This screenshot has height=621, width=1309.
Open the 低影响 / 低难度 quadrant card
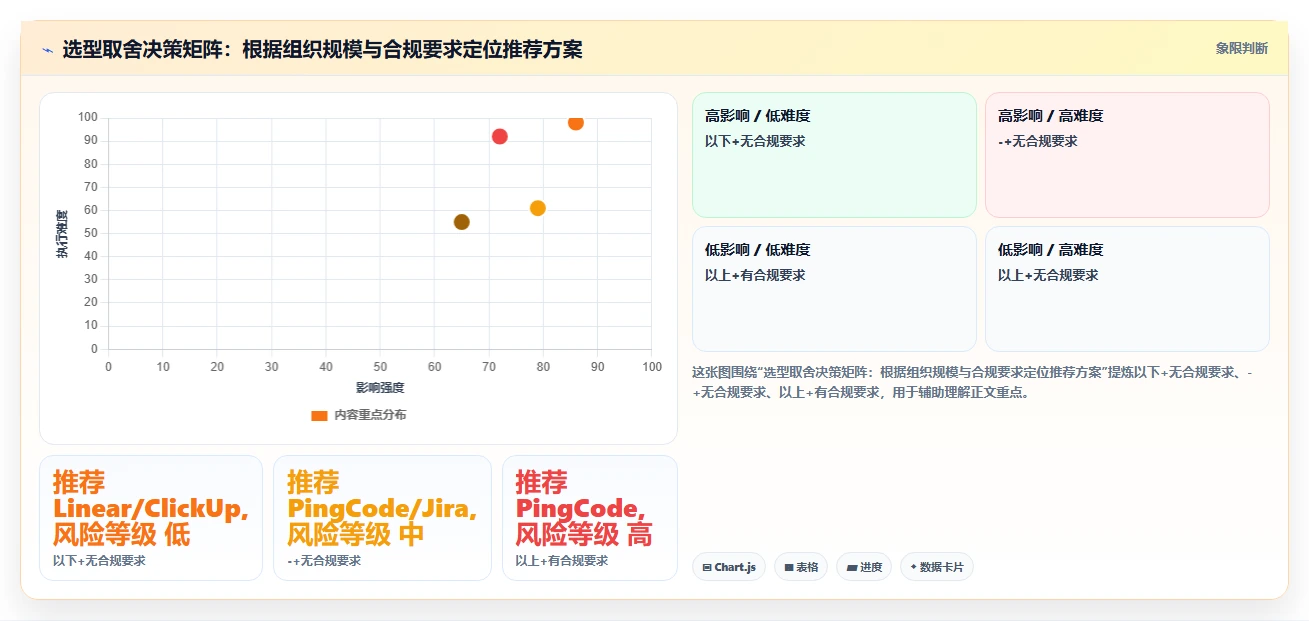(x=834, y=289)
